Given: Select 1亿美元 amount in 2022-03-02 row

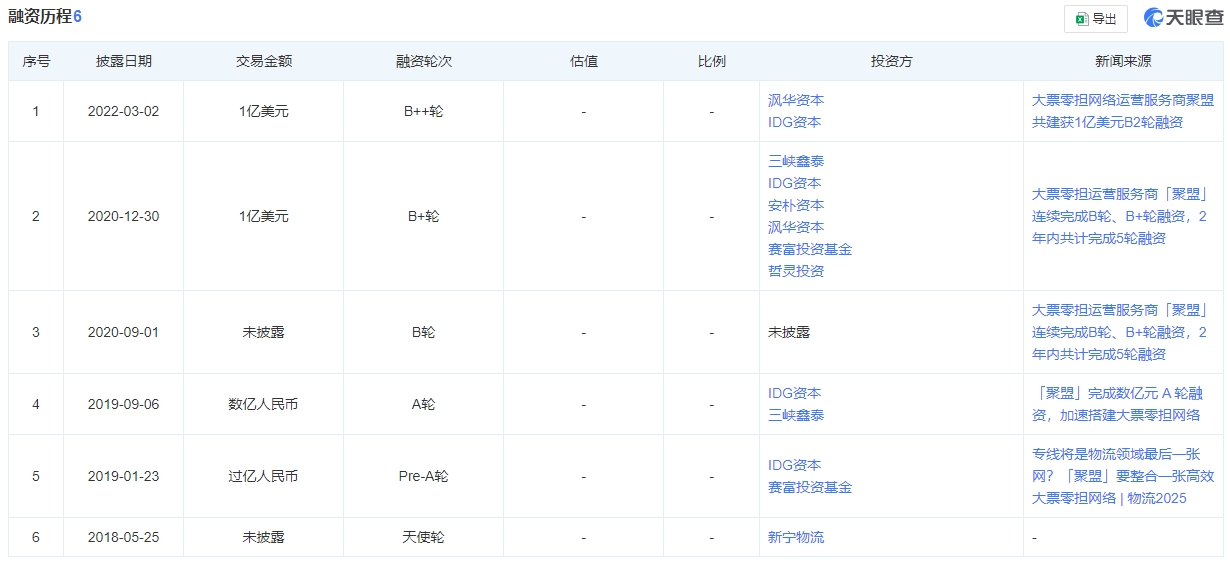Looking at the screenshot, I should tap(264, 111).
